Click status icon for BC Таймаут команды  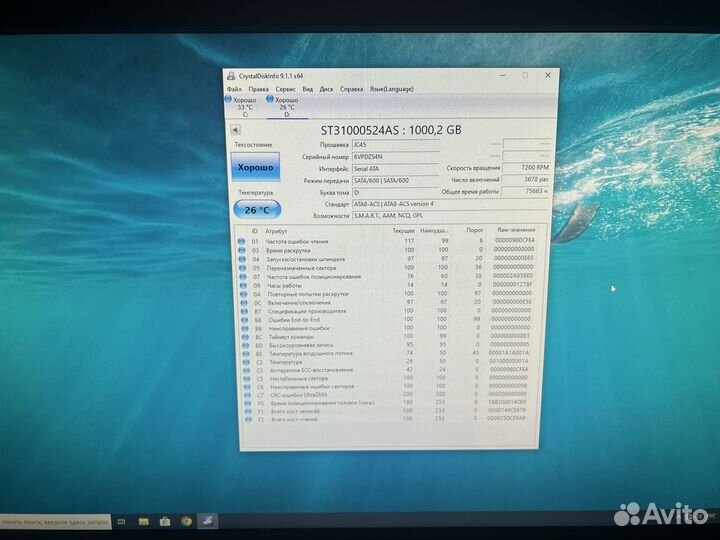(246, 337)
